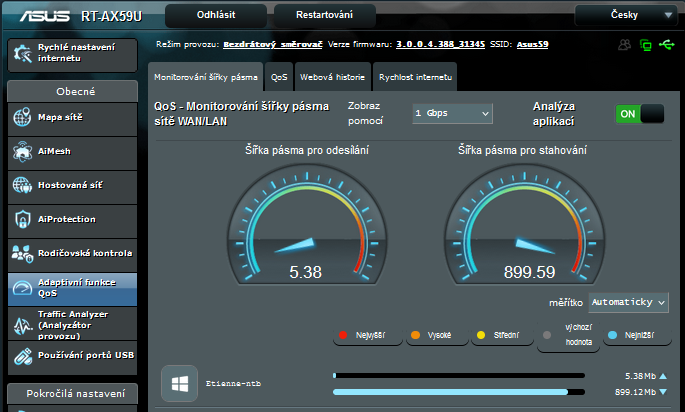Click the Windows device icon for Etienne-ntb
This screenshot has height=412, width=685.
180,384
